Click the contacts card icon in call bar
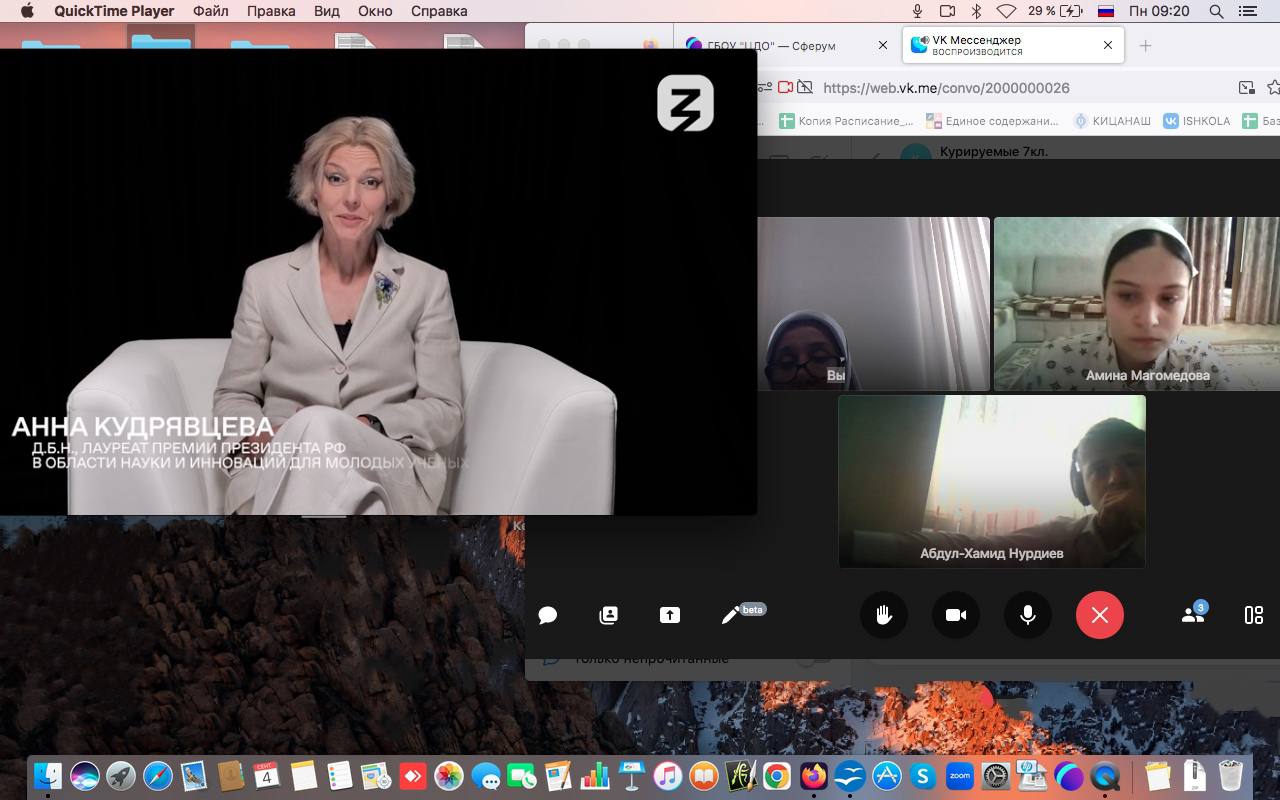 tap(608, 615)
